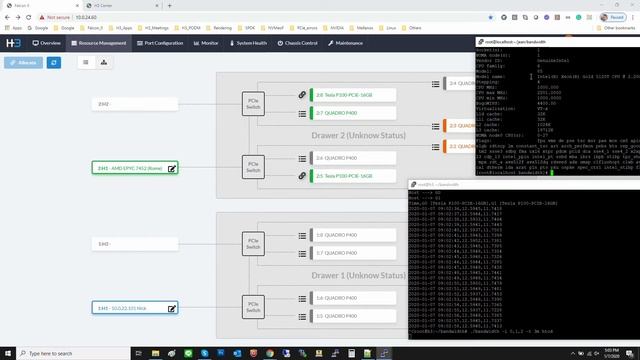640x360 pixels.
Task: Open the Overview tab
Action: (x=47, y=43)
